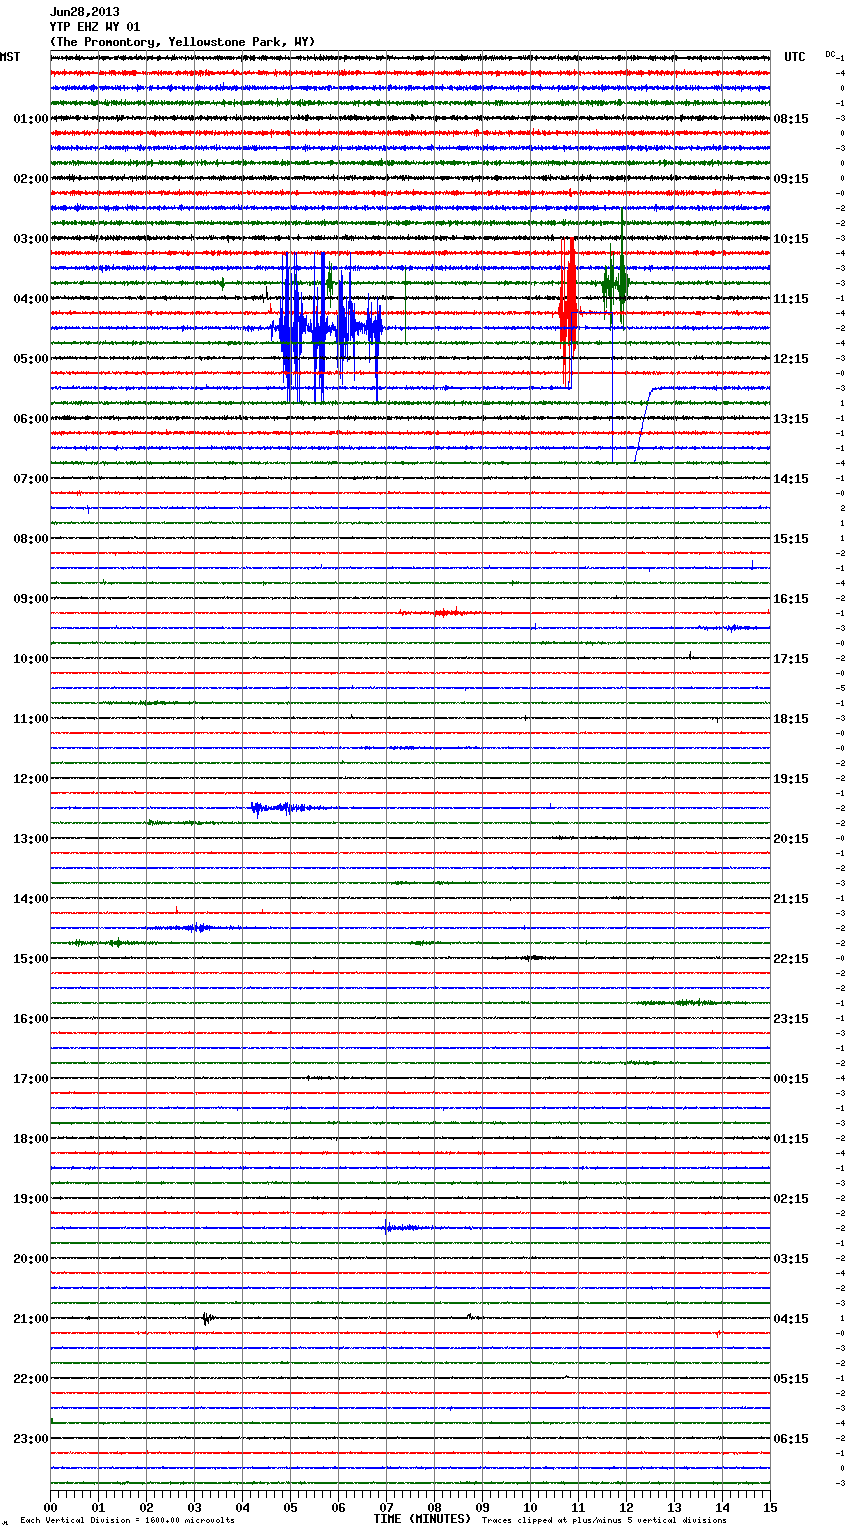Click the DC column header
The width and height of the screenshot is (850, 1534).
(830, 54)
